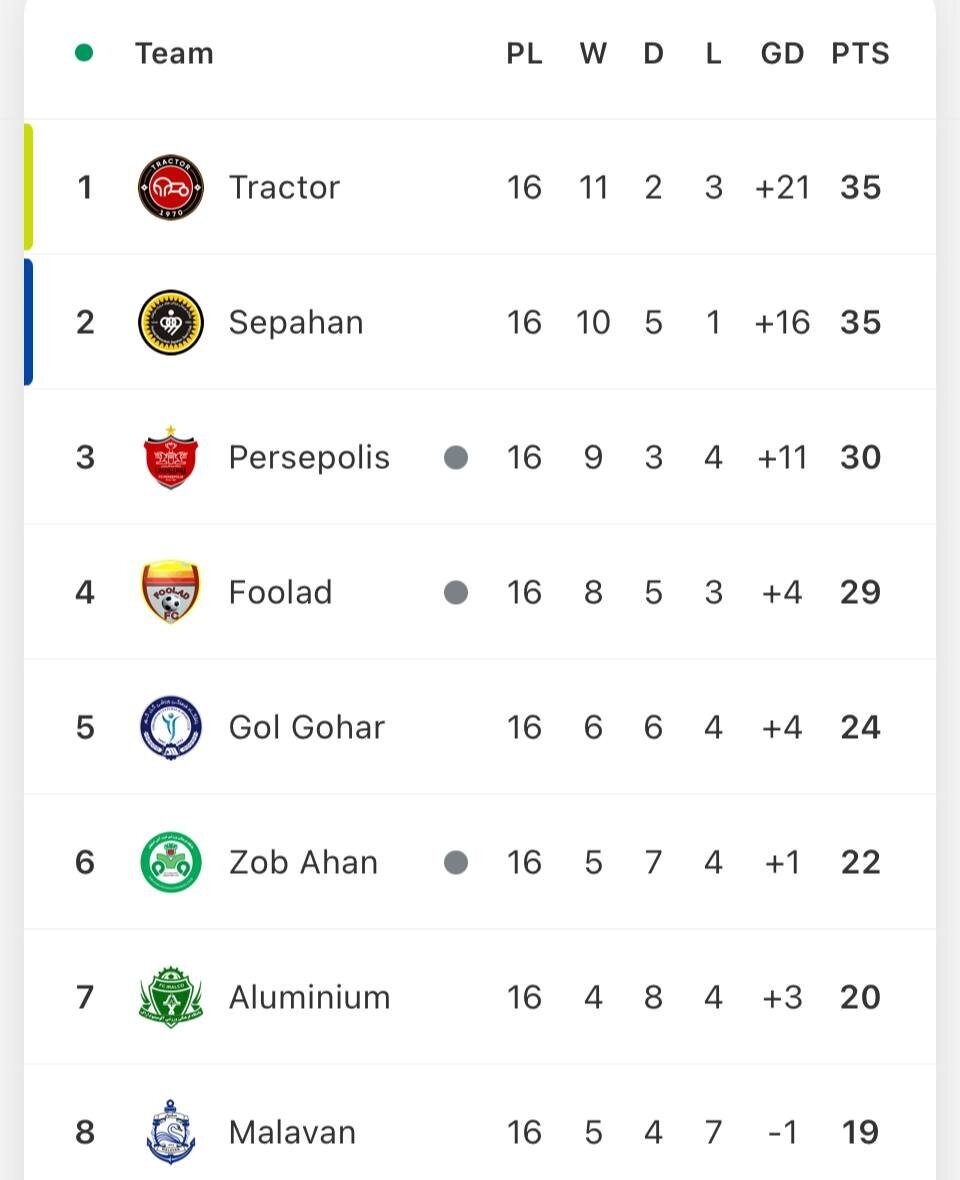Open the Aluminium FC badge
Viewport: 960px width, 1180px height.
click(x=170, y=997)
